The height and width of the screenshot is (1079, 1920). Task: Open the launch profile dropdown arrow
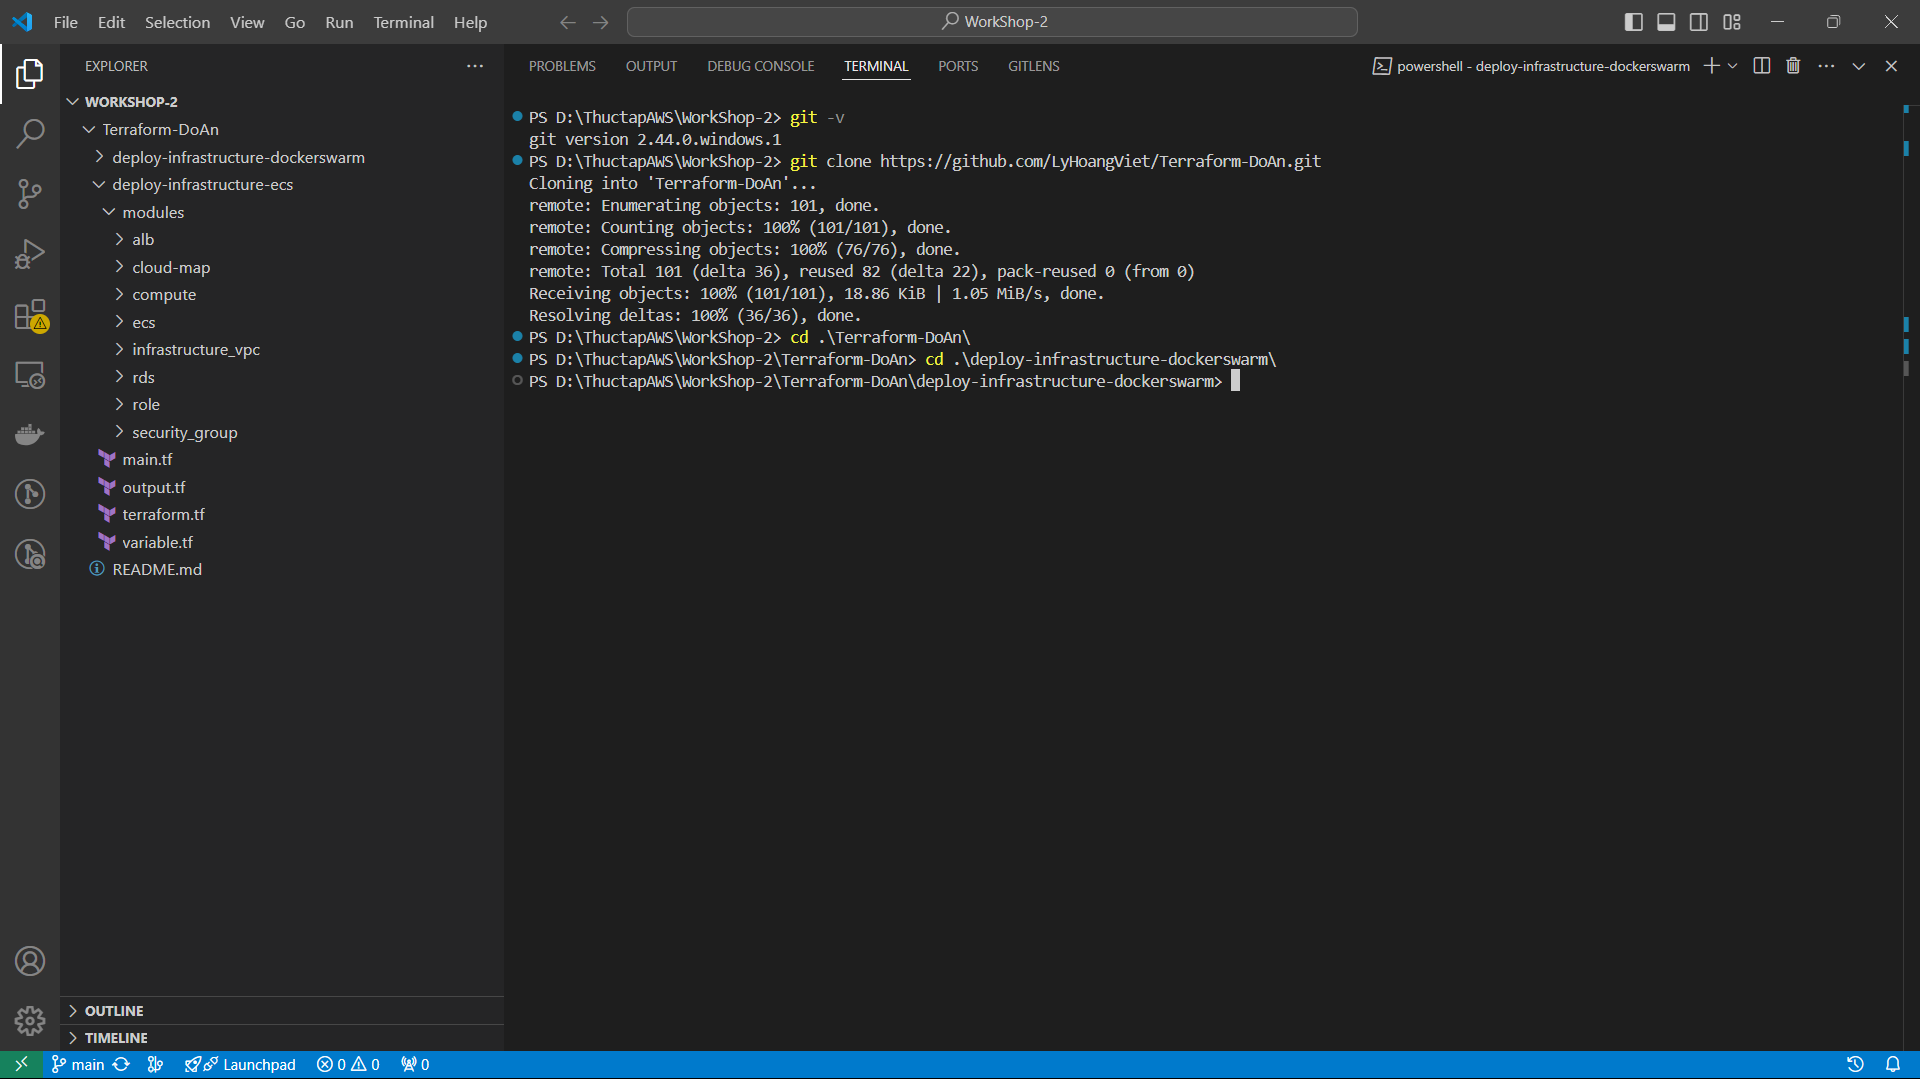pyautogui.click(x=1733, y=66)
